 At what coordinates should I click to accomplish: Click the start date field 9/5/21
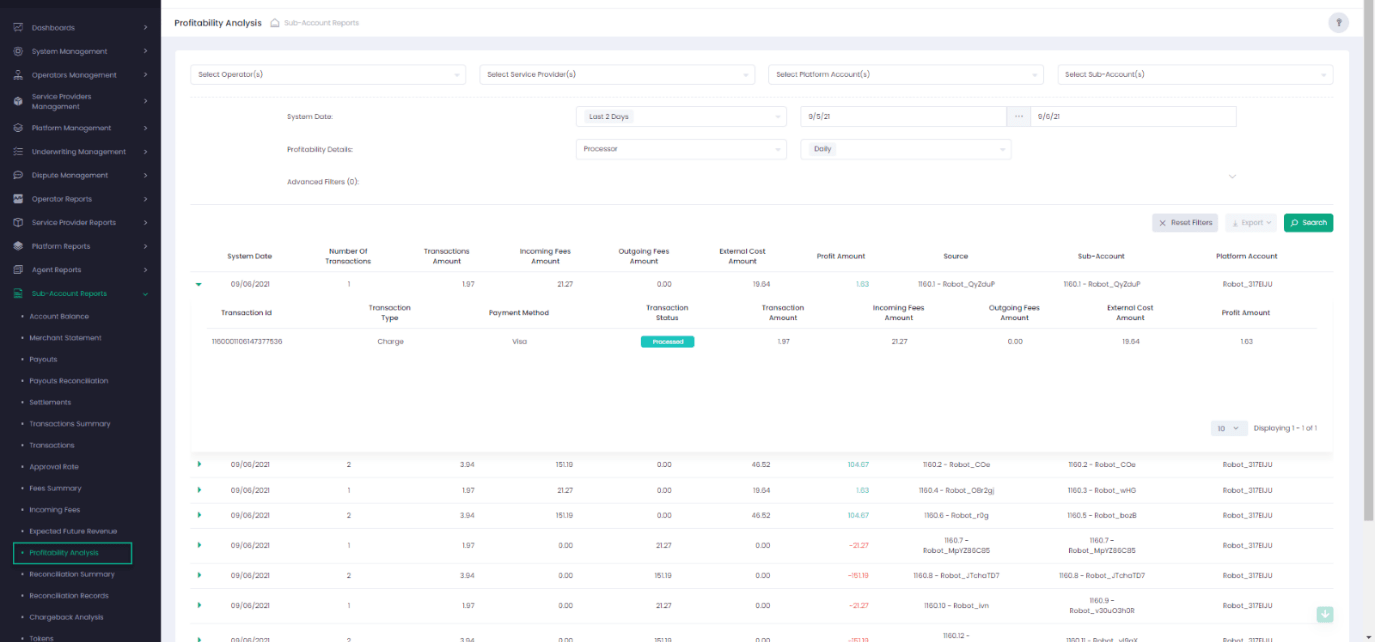pyautogui.click(x=902, y=117)
